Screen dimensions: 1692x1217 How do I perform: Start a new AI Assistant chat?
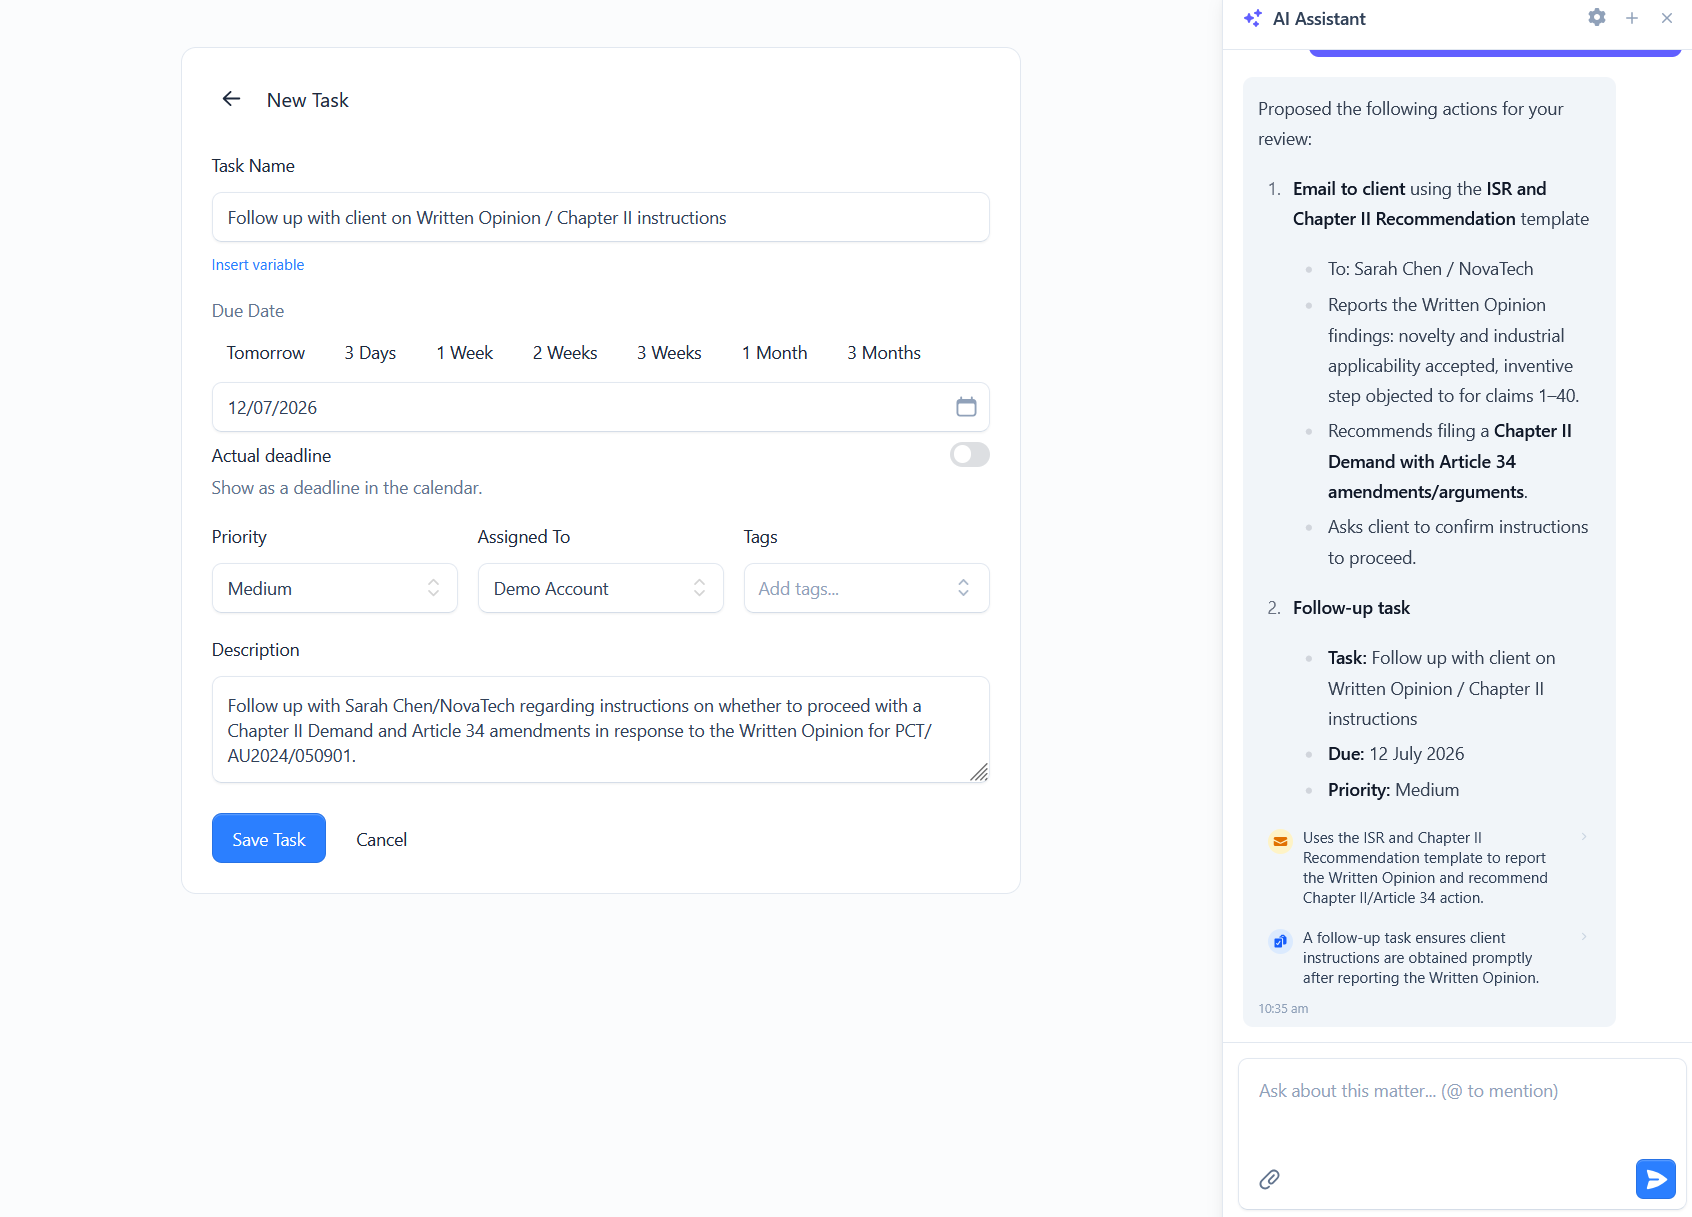[1632, 18]
